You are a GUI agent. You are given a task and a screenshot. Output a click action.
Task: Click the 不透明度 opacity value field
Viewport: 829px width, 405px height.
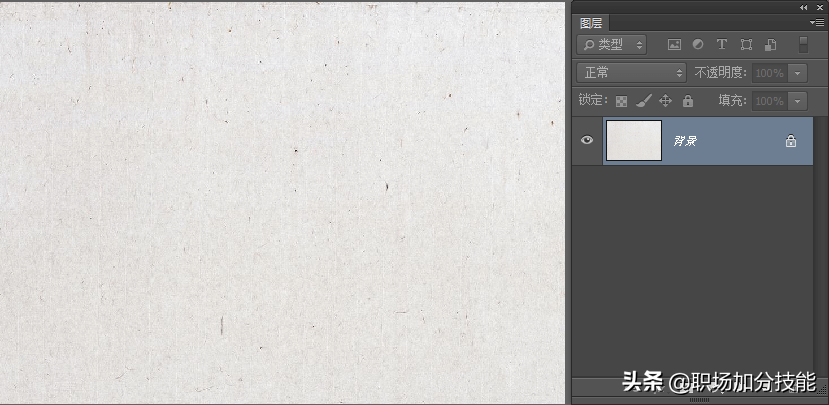770,73
